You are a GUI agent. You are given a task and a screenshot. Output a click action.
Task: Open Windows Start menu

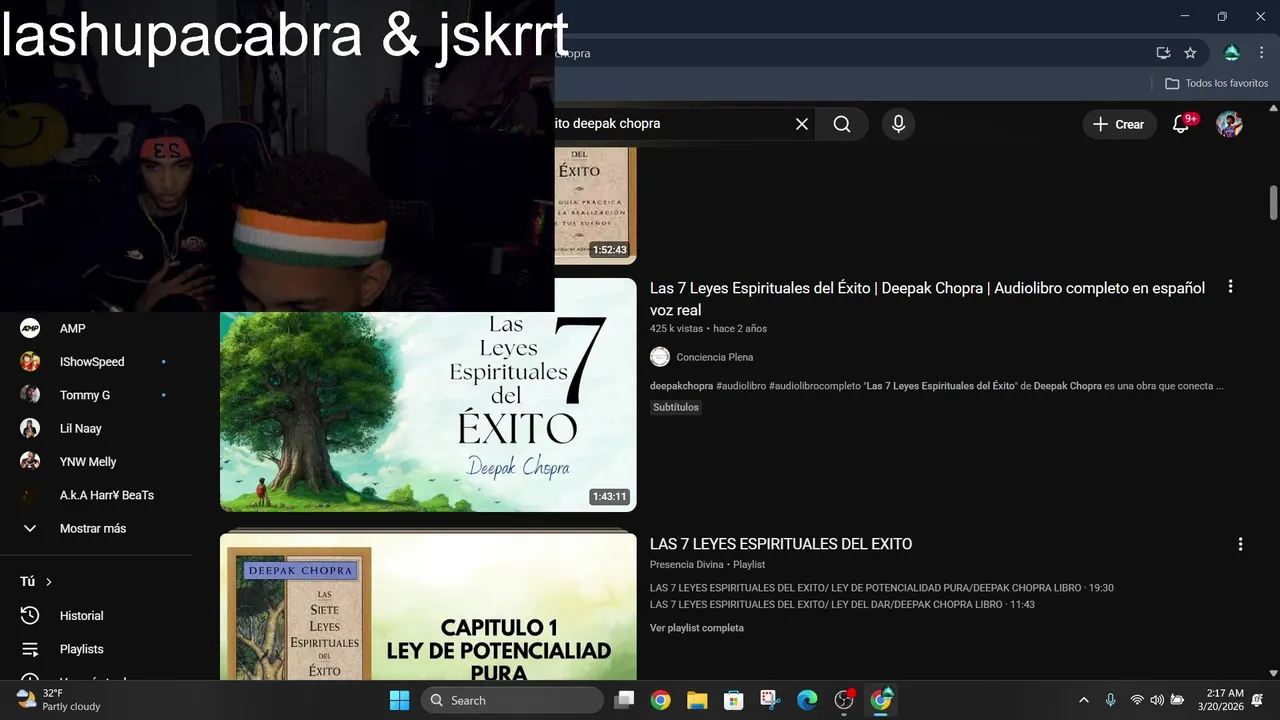pos(399,700)
